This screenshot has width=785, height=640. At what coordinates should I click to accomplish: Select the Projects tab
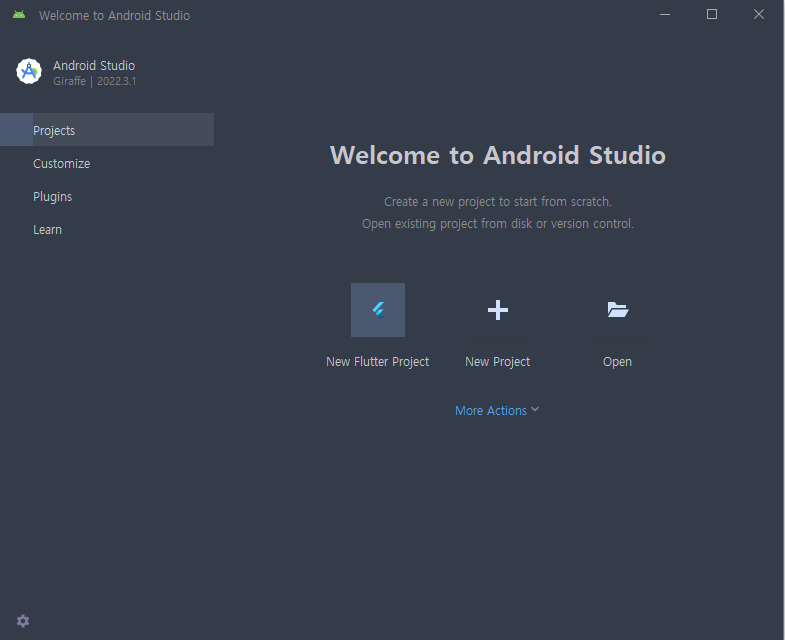107,130
